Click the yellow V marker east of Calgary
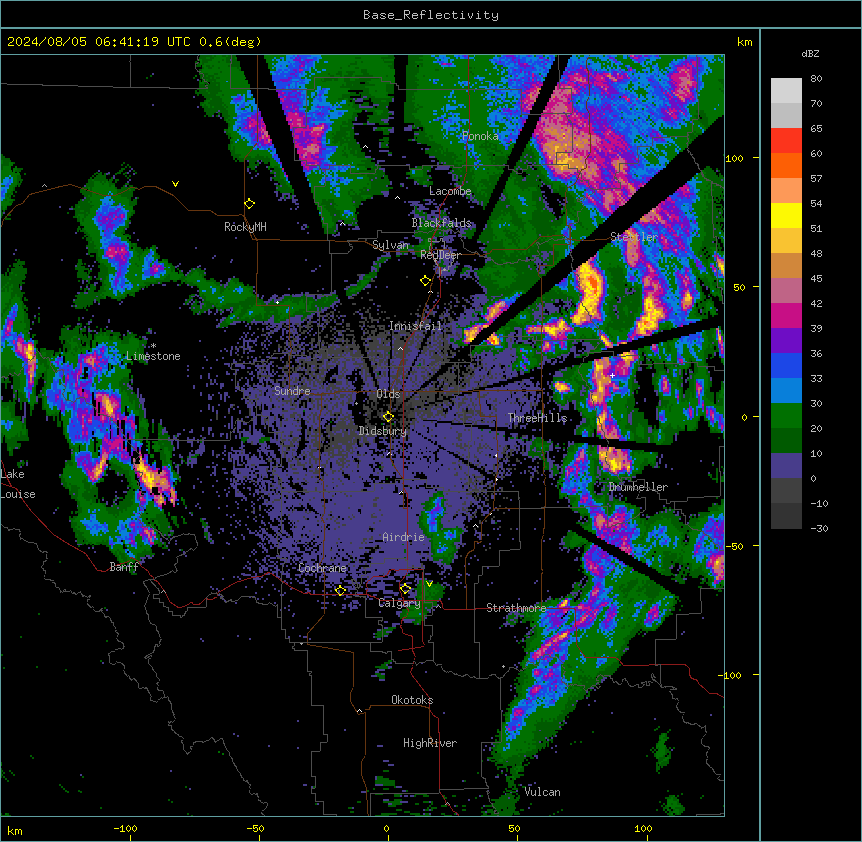 [x=429, y=584]
